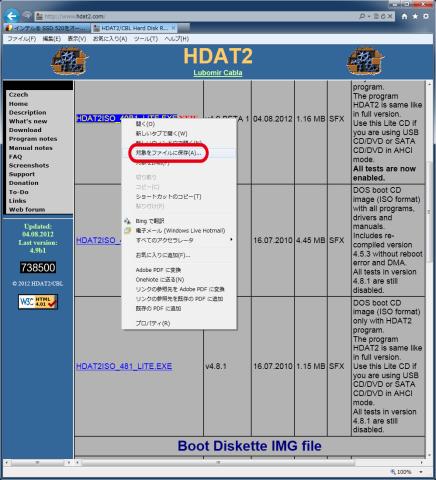436x480 pixels.
Task: Open the お気に入り(A) menu
Action: 110,39
